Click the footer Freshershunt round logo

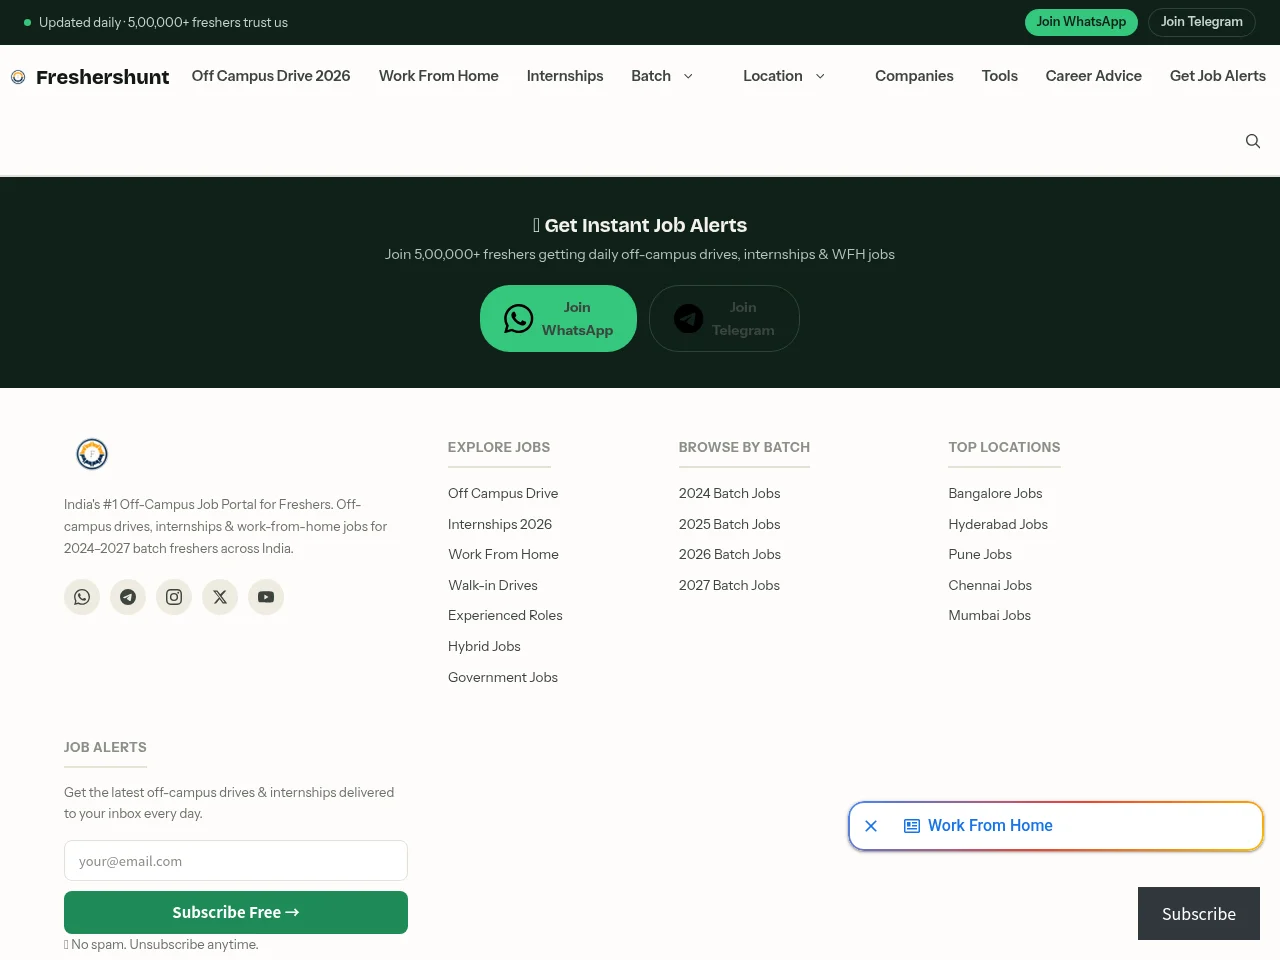click(92, 454)
